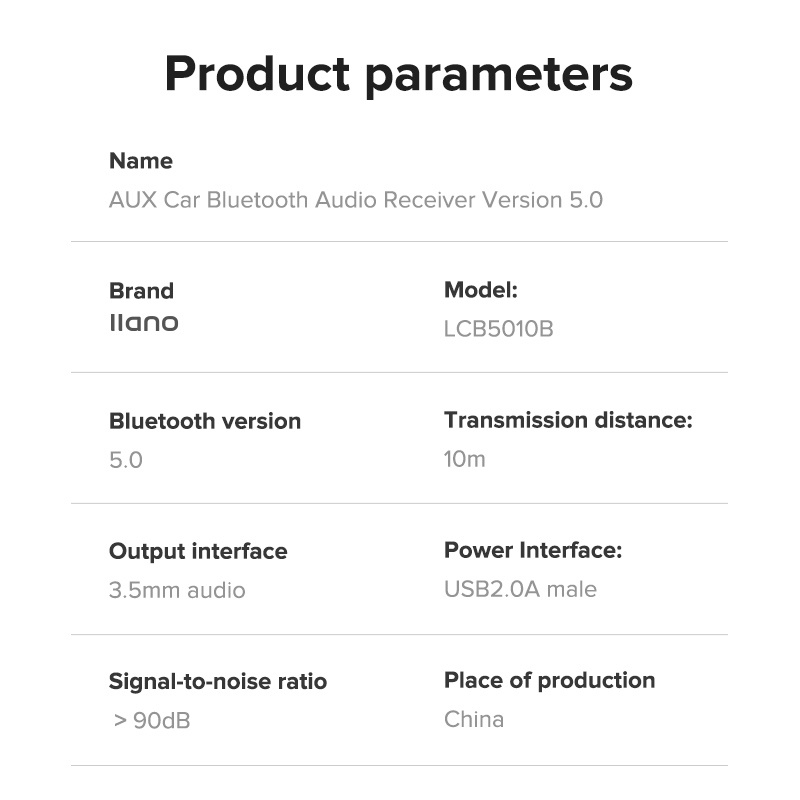800x800 pixels.
Task: Click the Power Interface label
Action: pos(532,550)
